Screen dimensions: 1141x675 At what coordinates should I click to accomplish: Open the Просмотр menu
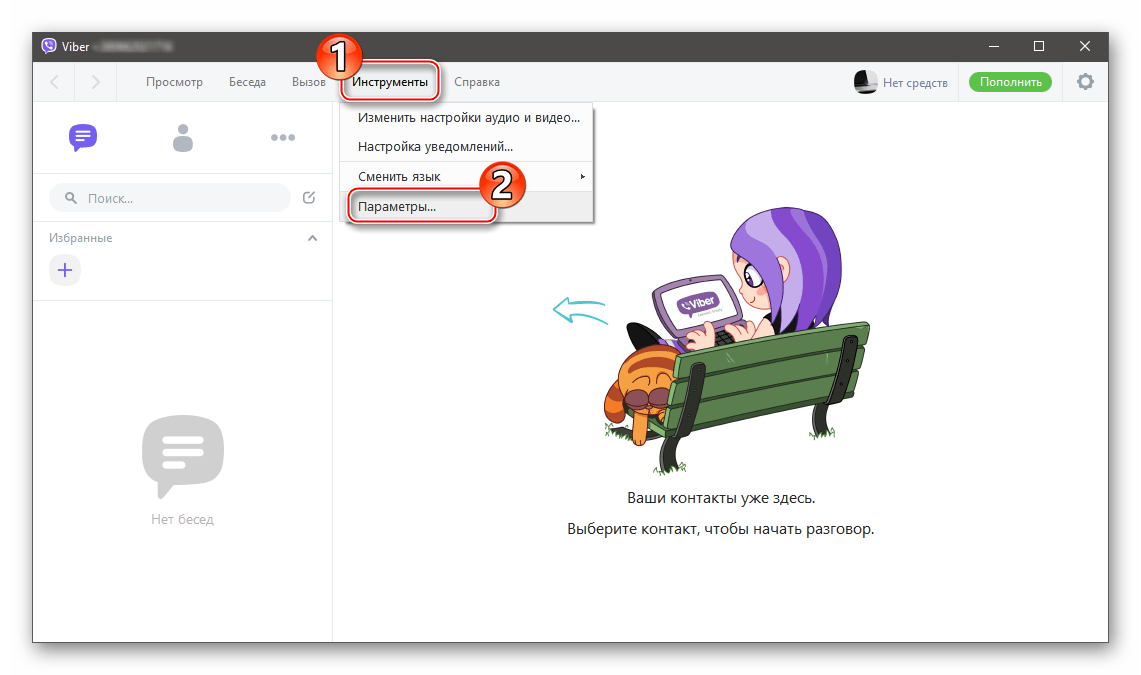tap(174, 82)
